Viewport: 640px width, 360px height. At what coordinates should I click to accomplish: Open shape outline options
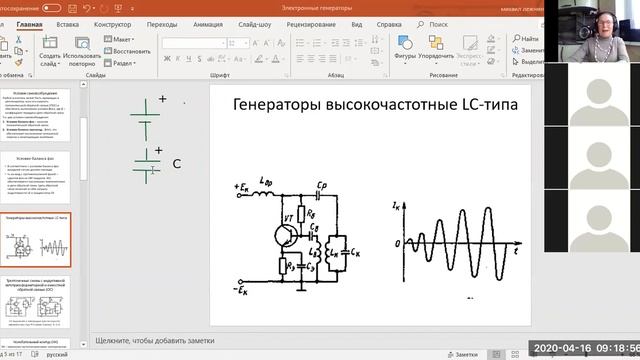coord(492,50)
